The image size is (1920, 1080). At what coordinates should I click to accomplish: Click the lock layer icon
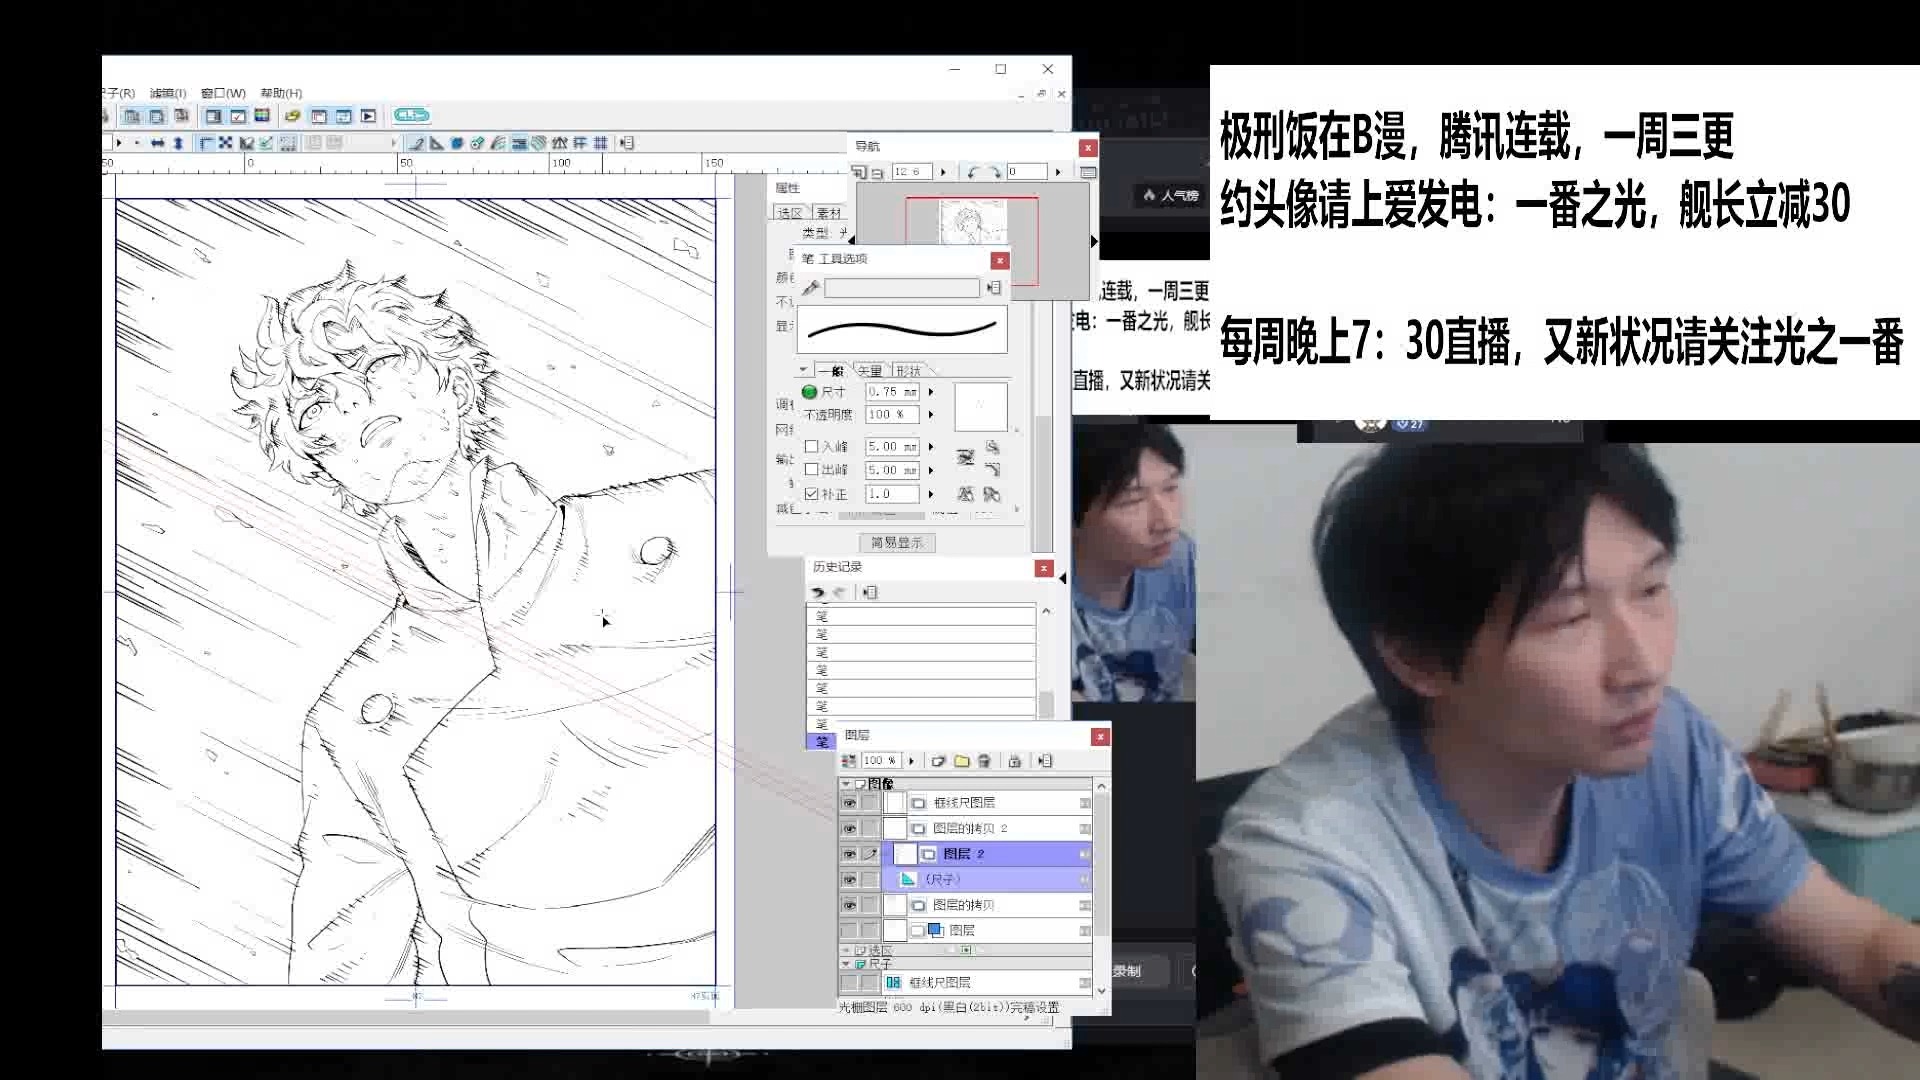(x=1014, y=761)
